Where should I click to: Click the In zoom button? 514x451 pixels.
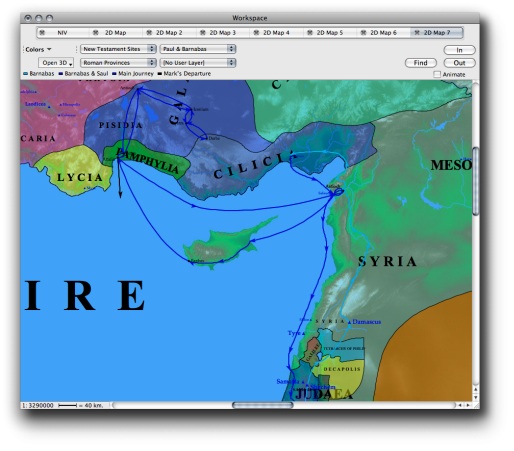tap(459, 50)
